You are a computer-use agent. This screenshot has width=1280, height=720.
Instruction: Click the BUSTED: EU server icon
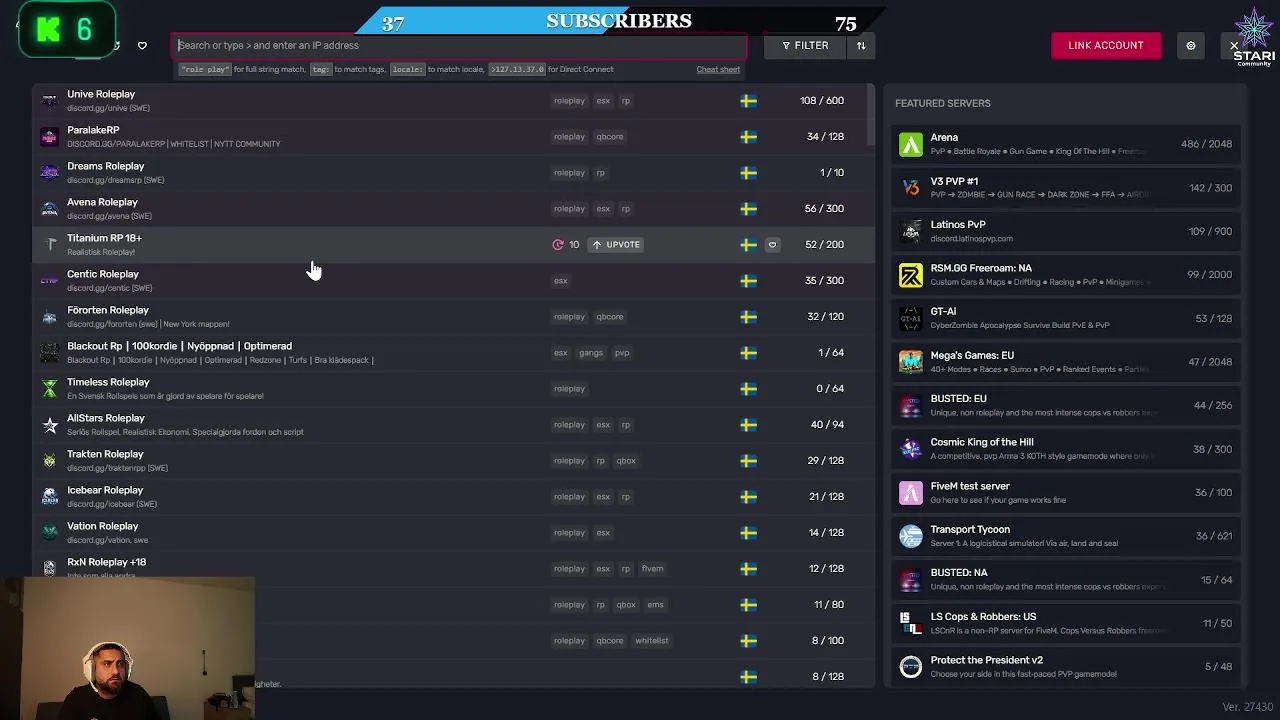coord(910,405)
